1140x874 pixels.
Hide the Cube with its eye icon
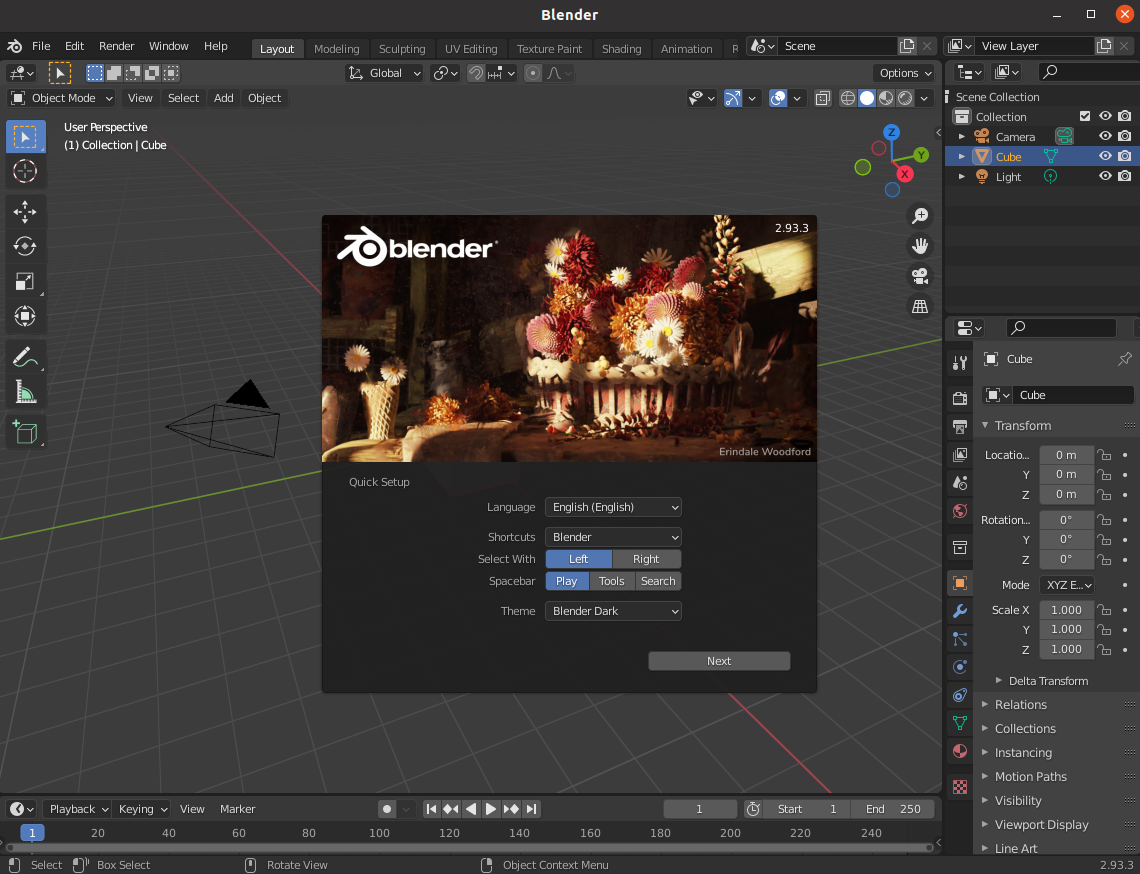click(x=1105, y=156)
